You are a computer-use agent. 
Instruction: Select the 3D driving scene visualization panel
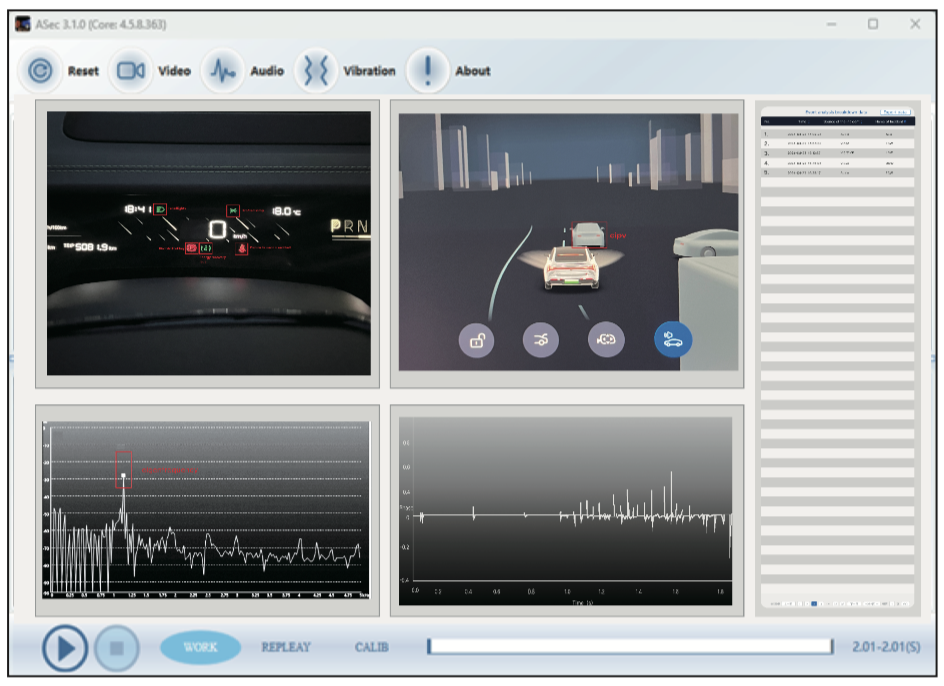[x=568, y=242]
